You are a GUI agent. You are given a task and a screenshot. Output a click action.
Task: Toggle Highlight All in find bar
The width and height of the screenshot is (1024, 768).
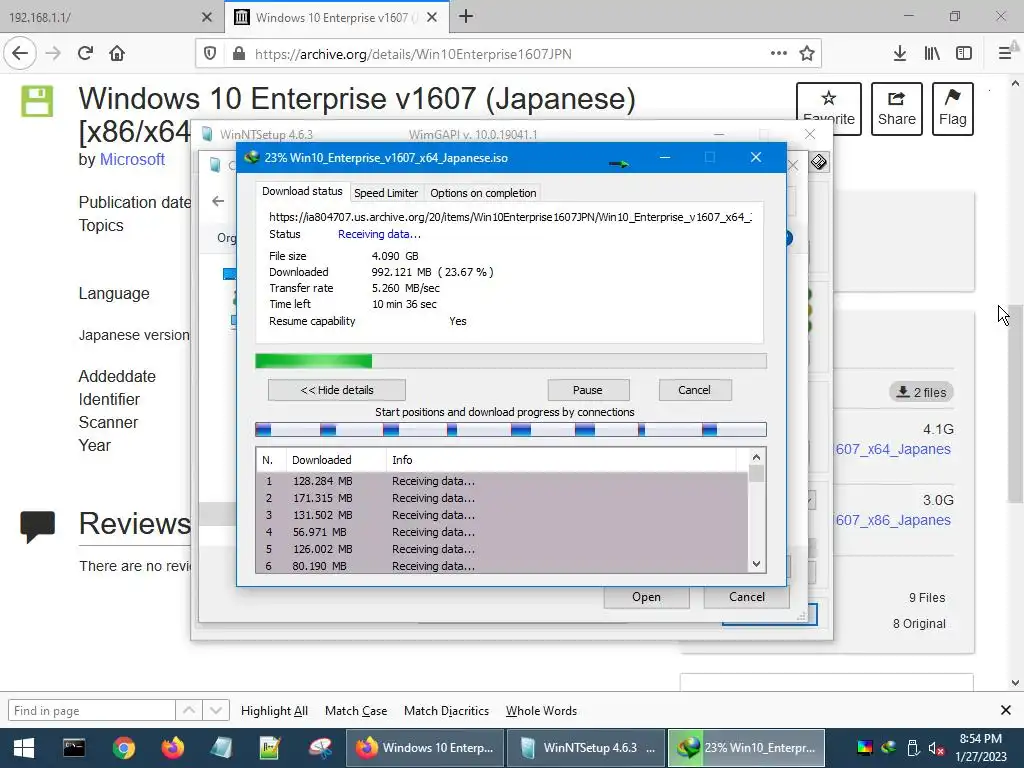[x=274, y=711]
